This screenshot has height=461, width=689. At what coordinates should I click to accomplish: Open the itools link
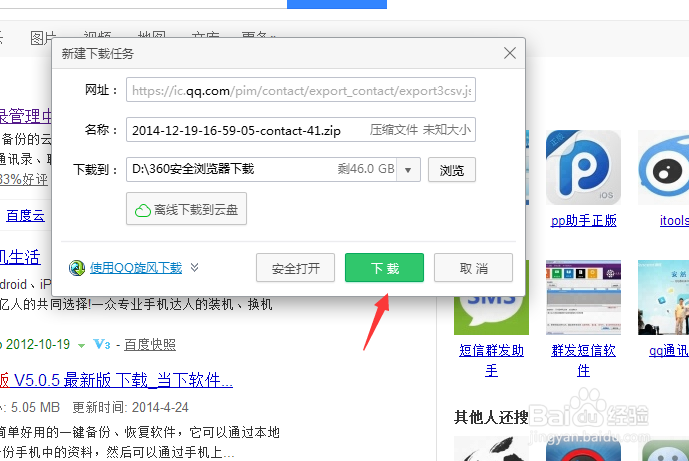pos(674,220)
